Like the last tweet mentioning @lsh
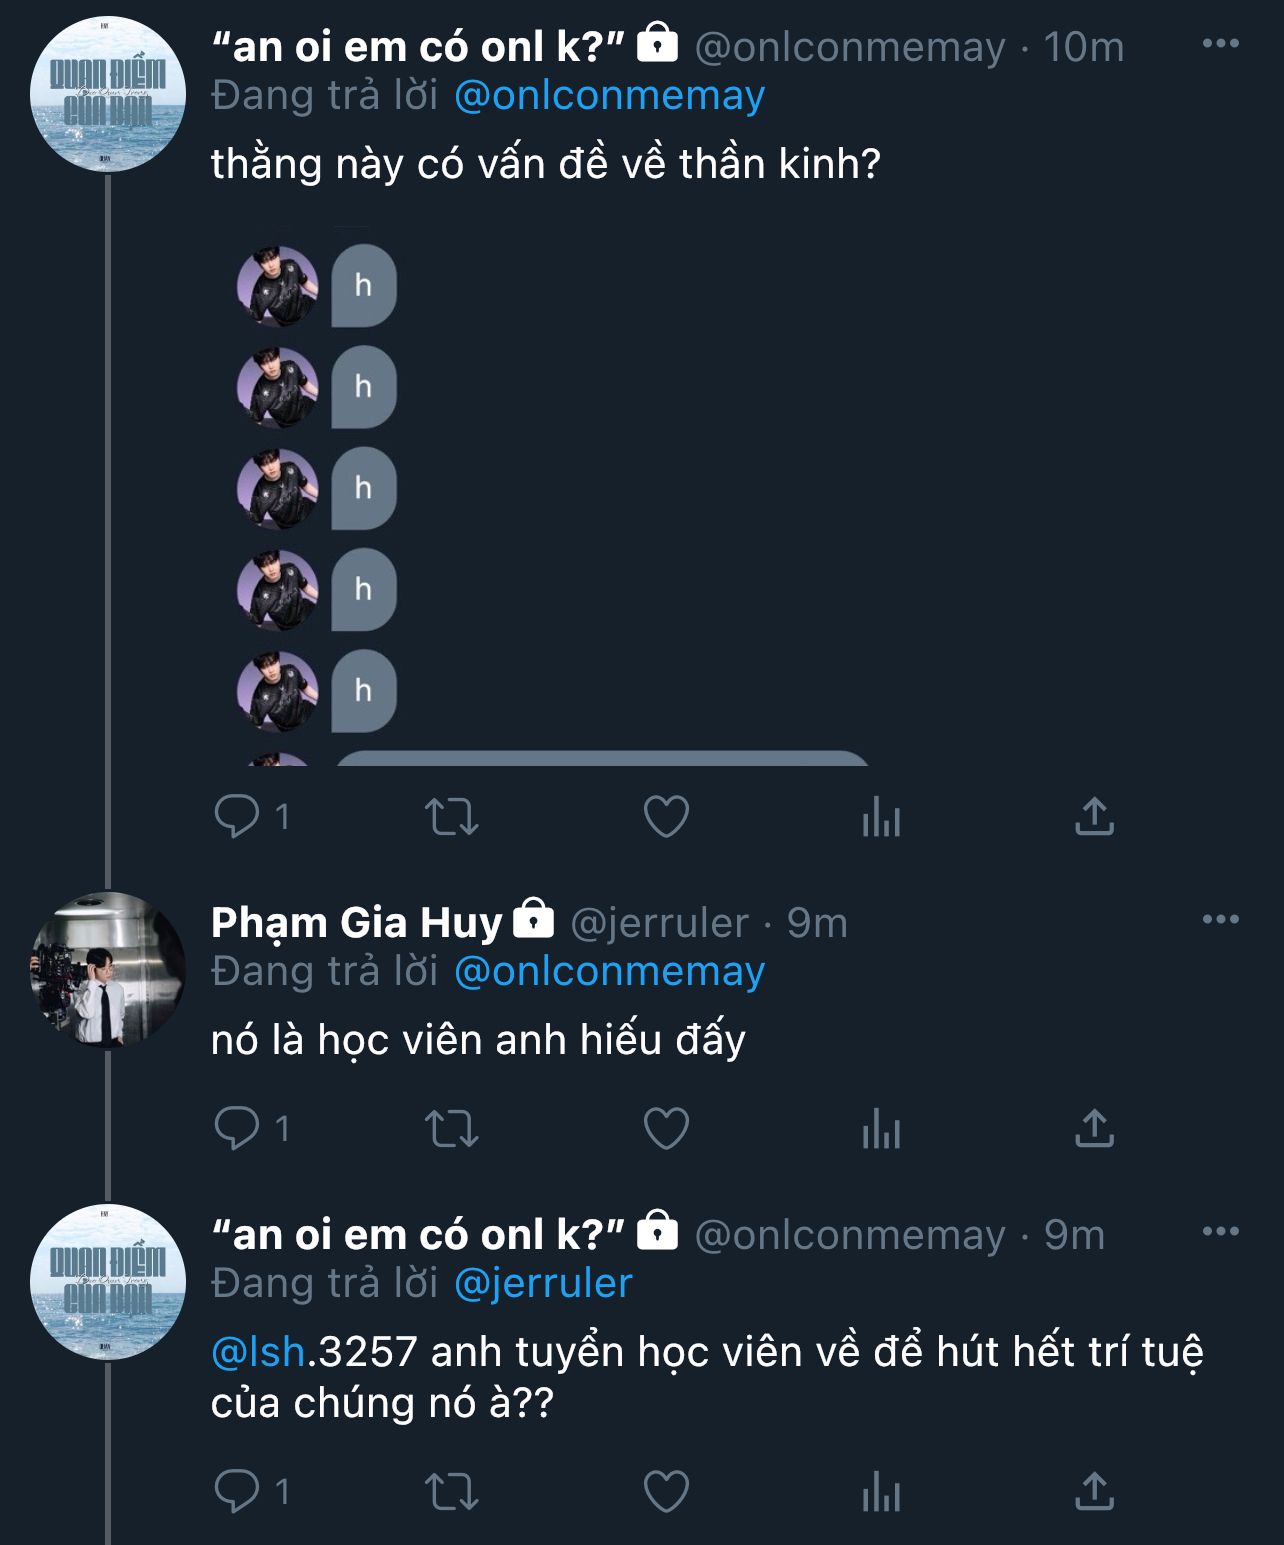The height and width of the screenshot is (1545, 1284). 666,1492
